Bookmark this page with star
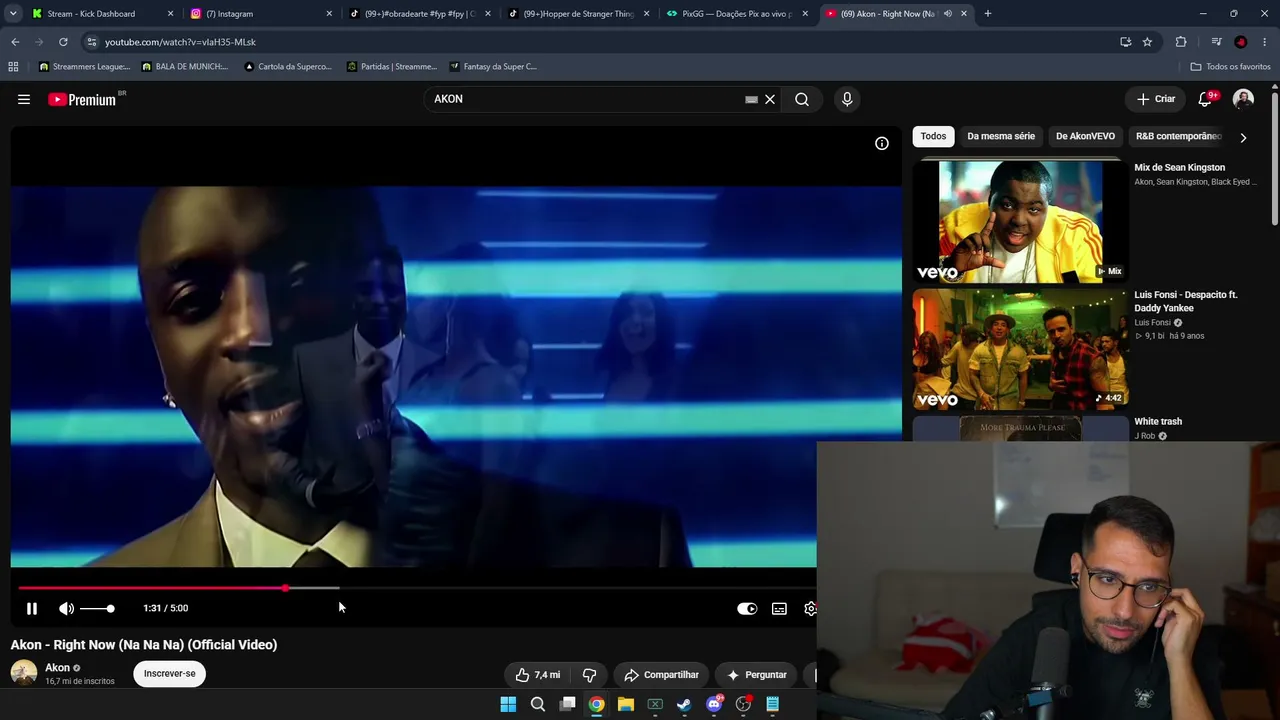The image size is (1280, 720). pos(1147,42)
